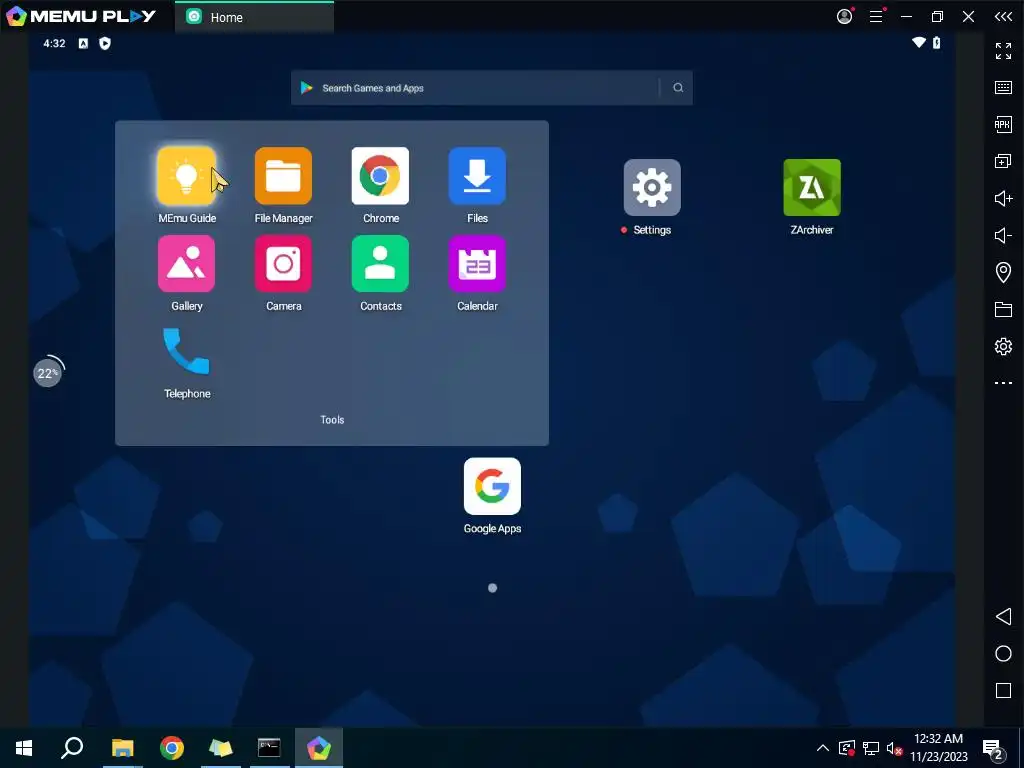Image resolution: width=1024 pixels, height=768 pixels.
Task: Install APK from the sidebar
Action: tap(1003, 124)
